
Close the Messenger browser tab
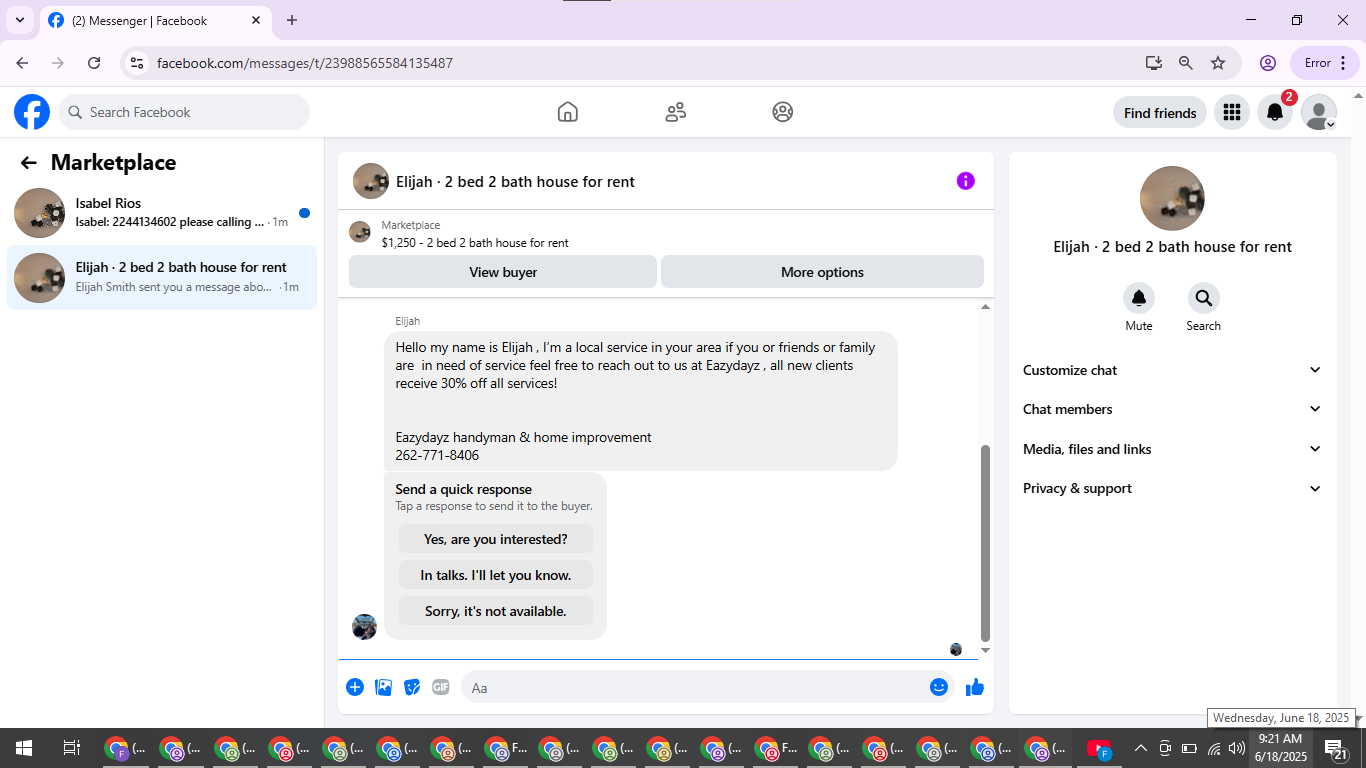256,20
